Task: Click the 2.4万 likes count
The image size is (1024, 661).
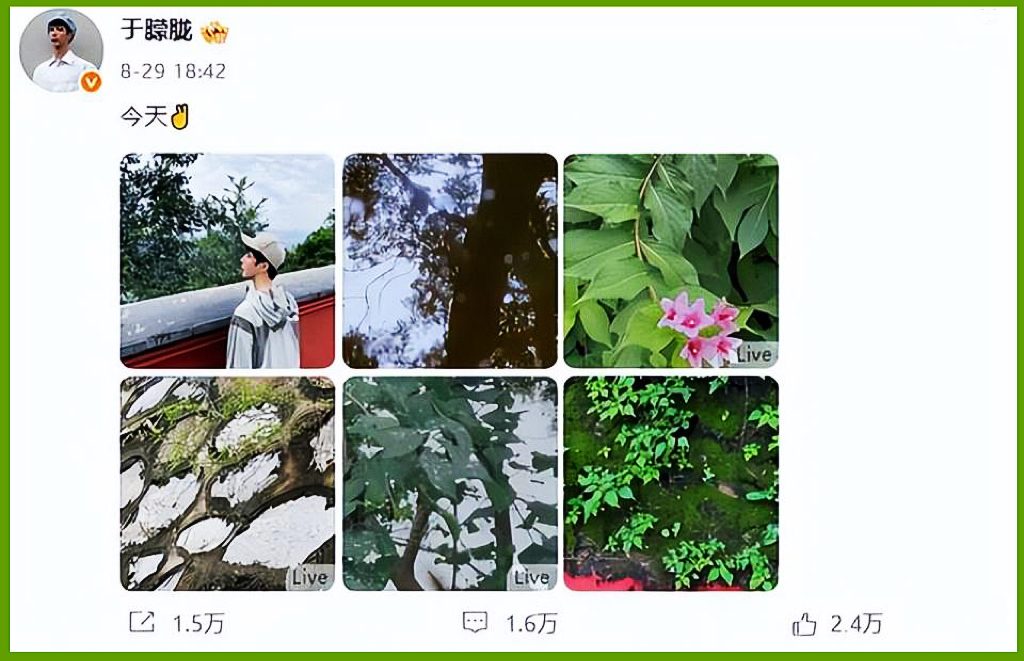Action: 856,624
